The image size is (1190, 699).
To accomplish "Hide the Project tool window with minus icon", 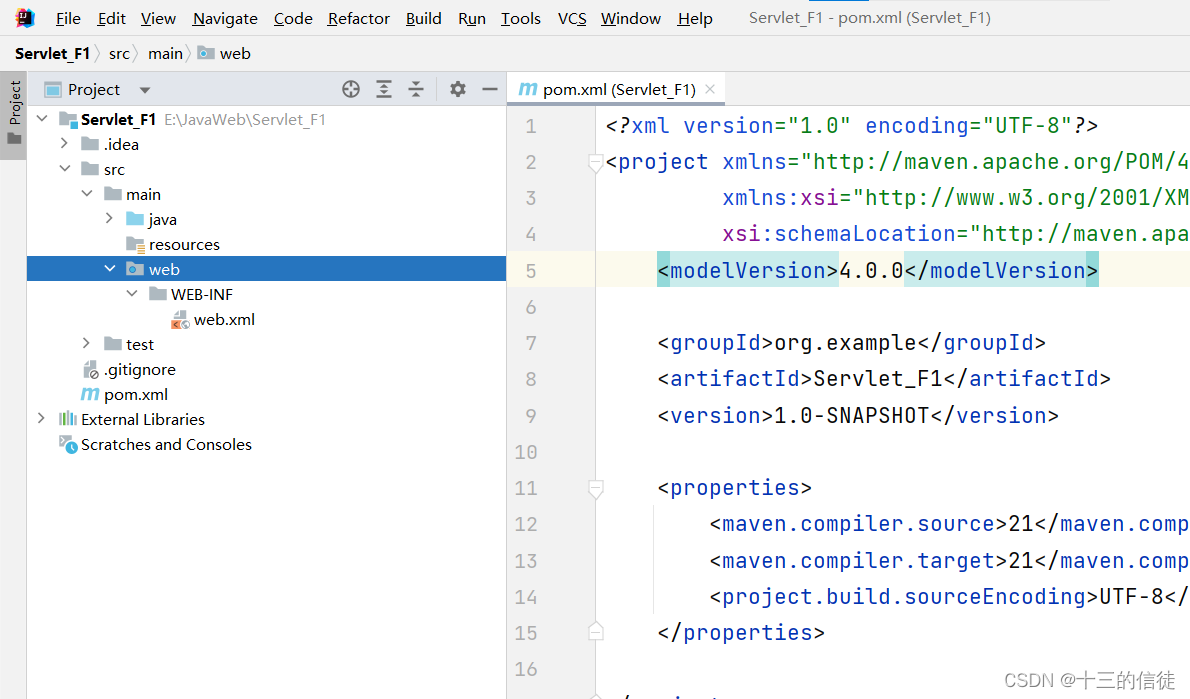I will click(489, 89).
